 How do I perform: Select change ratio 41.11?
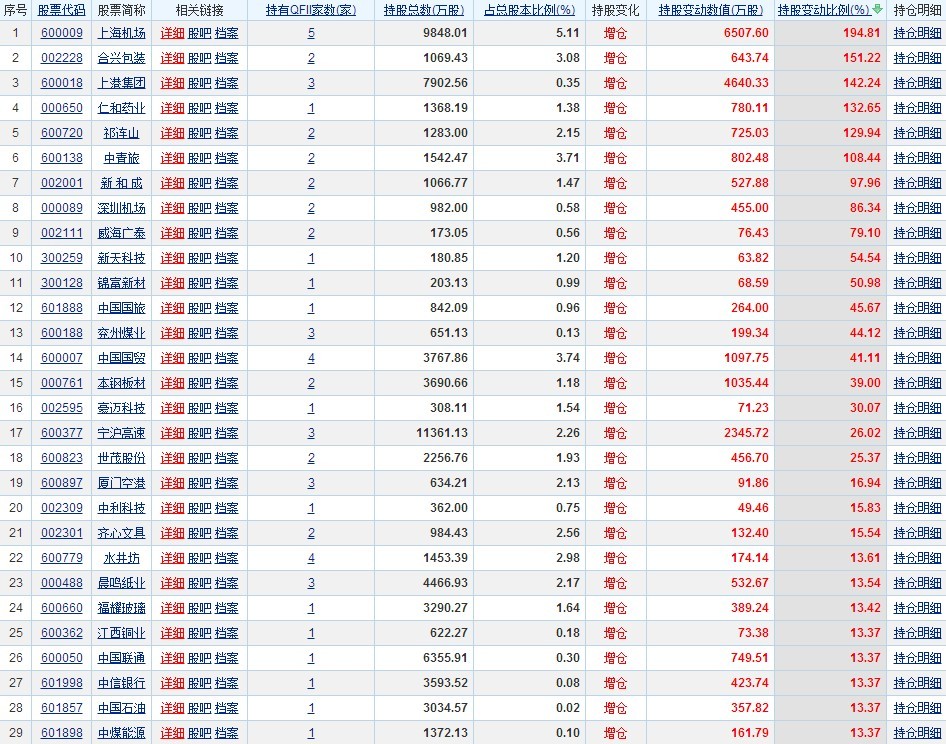tap(865, 358)
